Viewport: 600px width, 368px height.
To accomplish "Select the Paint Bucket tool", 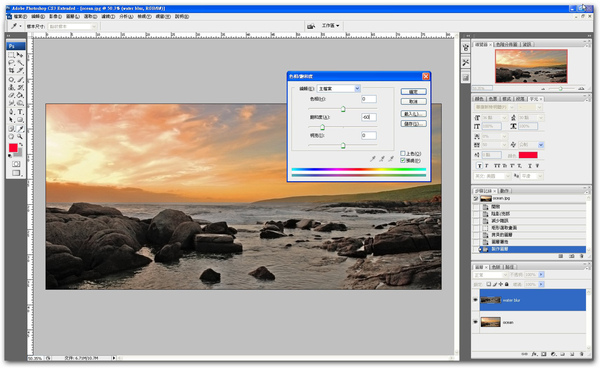I will 20,95.
